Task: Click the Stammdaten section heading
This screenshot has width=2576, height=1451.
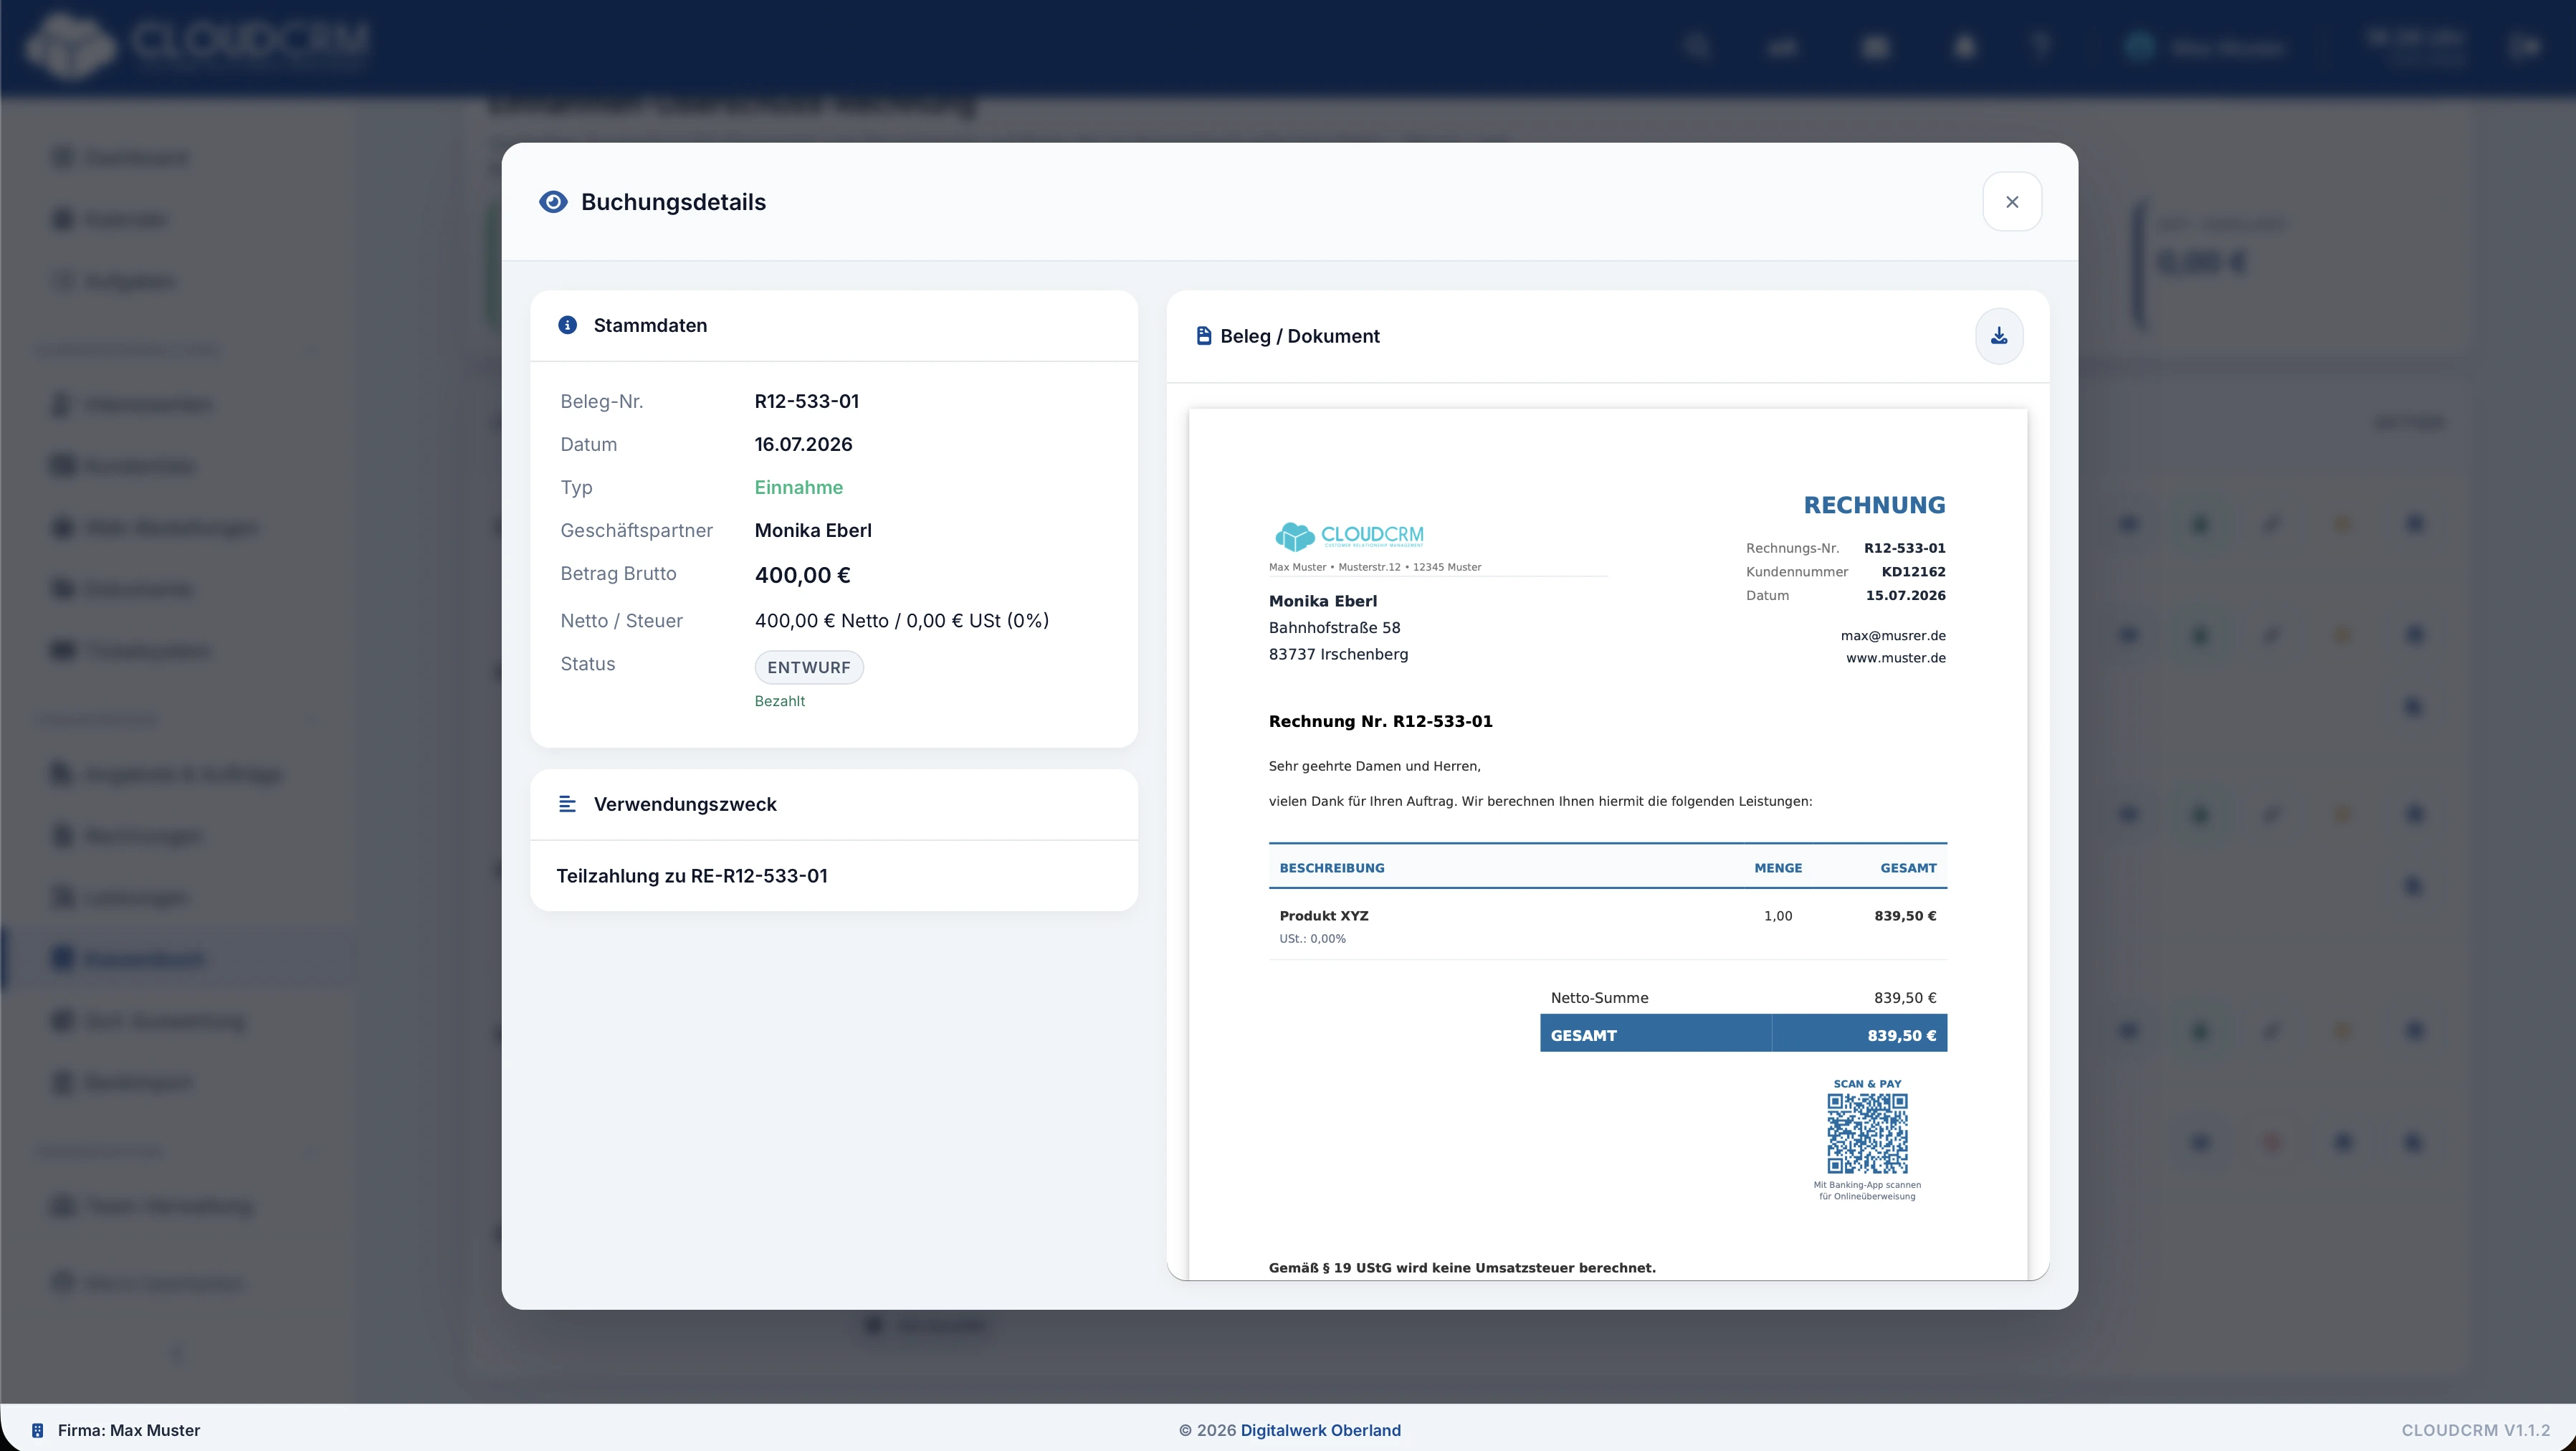Action: [x=650, y=325]
